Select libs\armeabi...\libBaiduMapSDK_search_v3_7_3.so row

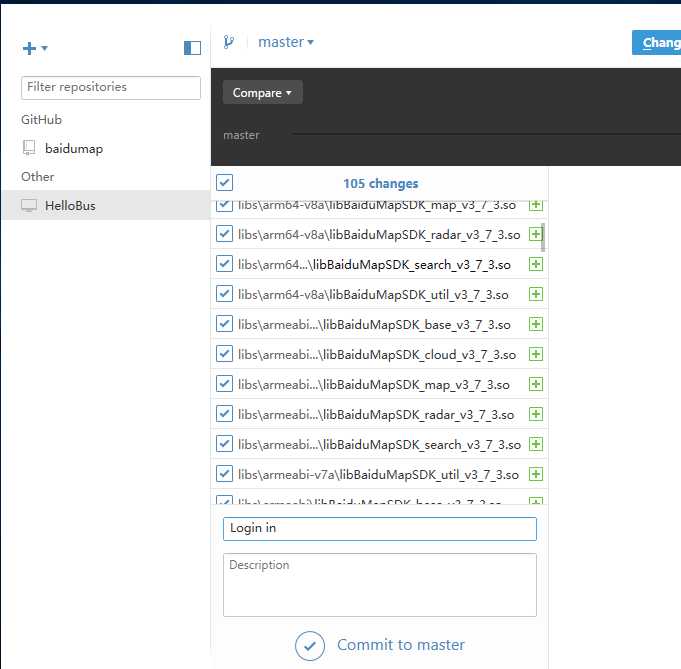(379, 444)
